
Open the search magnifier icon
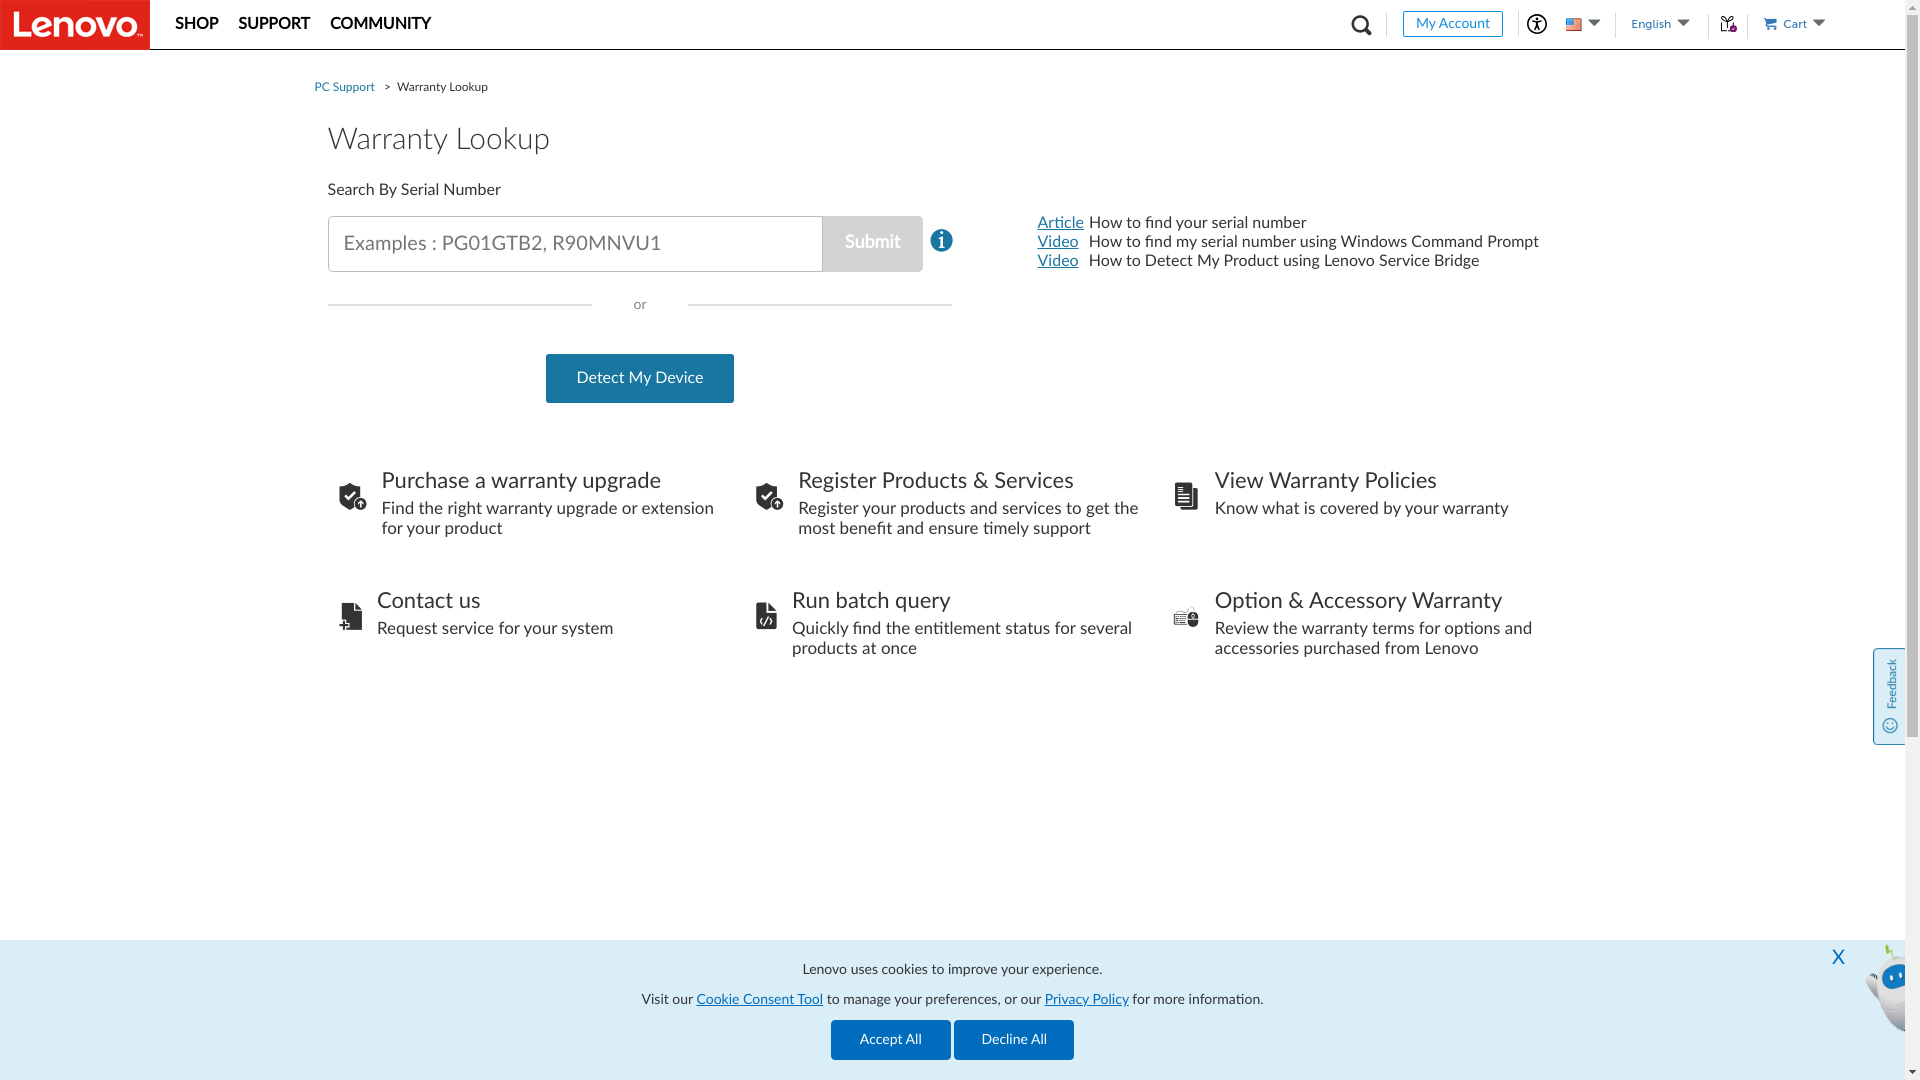1361,25
